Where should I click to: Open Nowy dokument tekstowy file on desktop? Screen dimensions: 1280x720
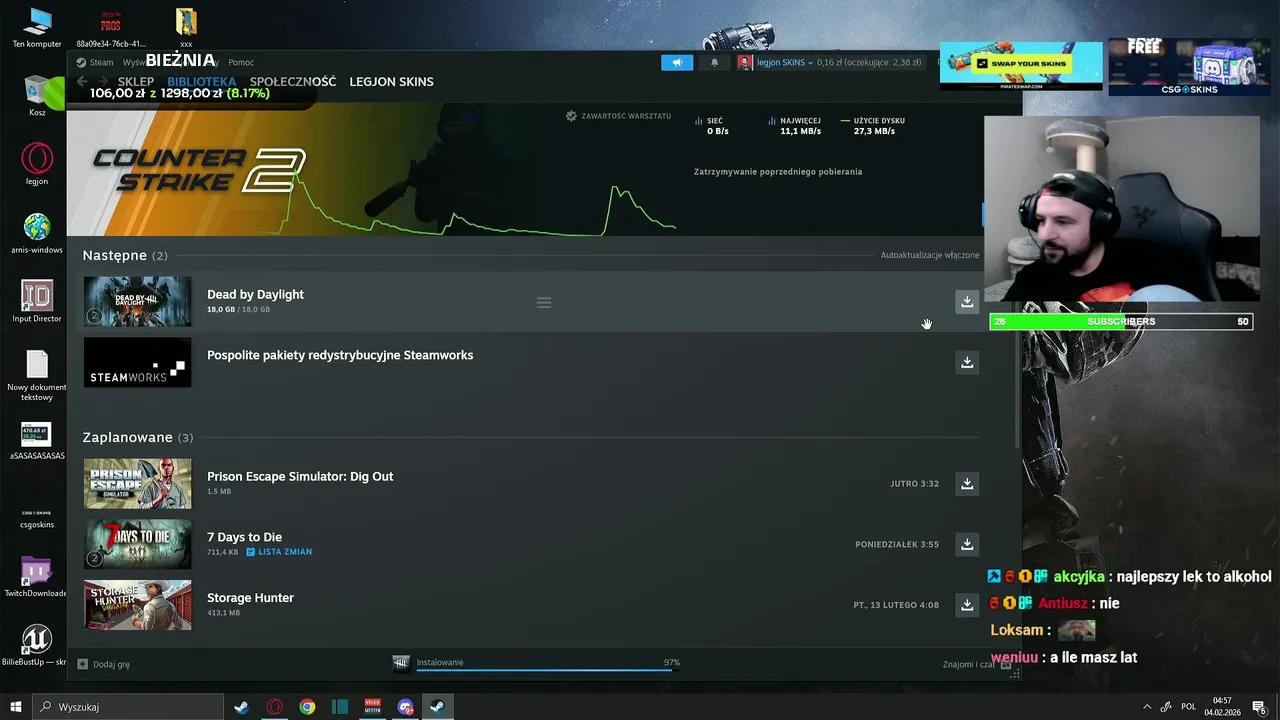tap(37, 376)
